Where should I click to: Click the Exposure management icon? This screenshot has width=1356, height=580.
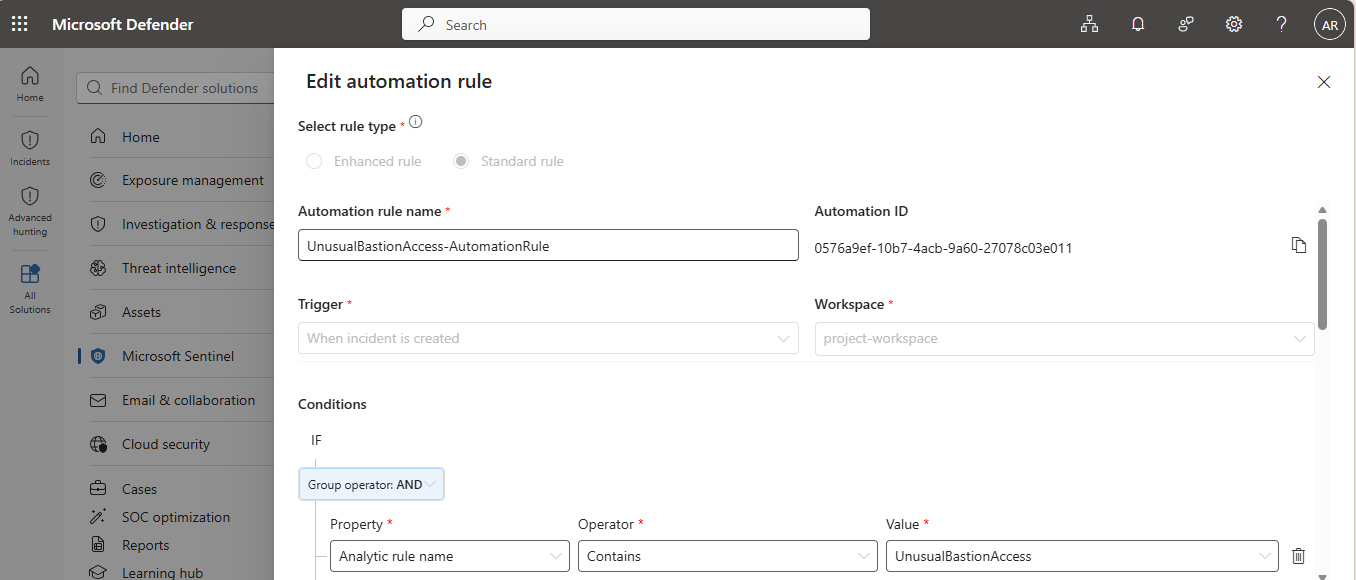pyautogui.click(x=98, y=181)
